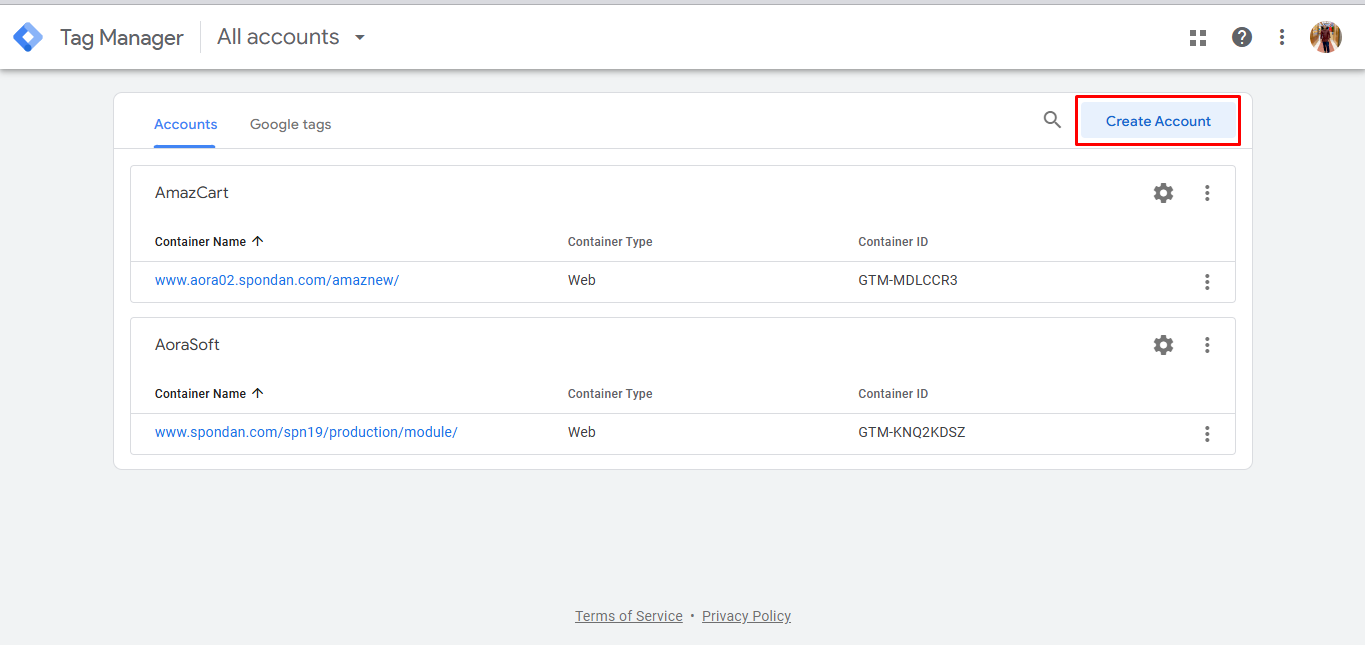
Task: Click the AoraSoft account name
Action: coord(187,345)
